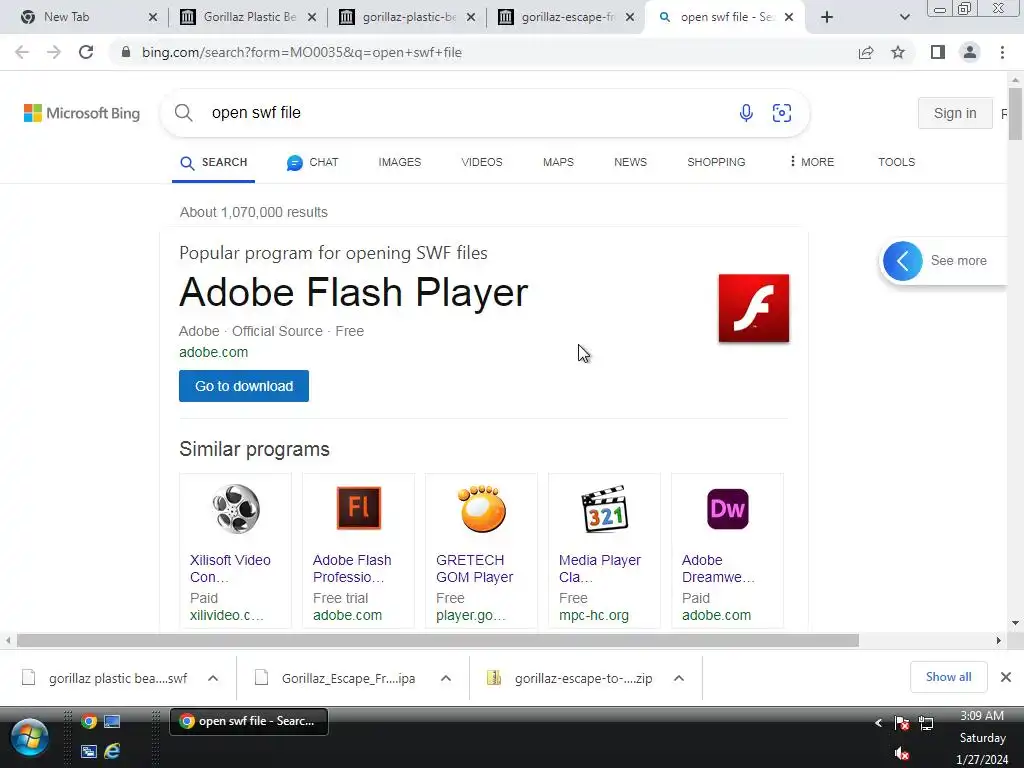Expand the MORE search categories
Screen dimensions: 1024x768
click(811, 162)
